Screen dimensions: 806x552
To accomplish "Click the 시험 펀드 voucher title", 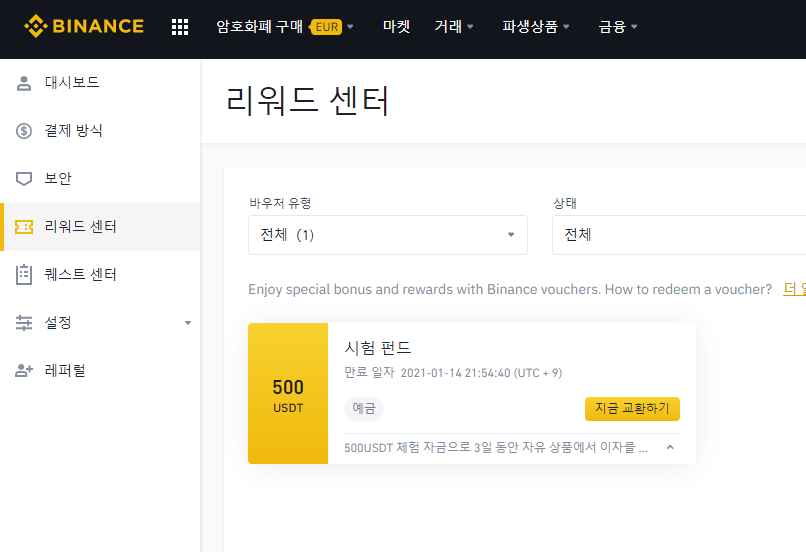I will point(378,348).
